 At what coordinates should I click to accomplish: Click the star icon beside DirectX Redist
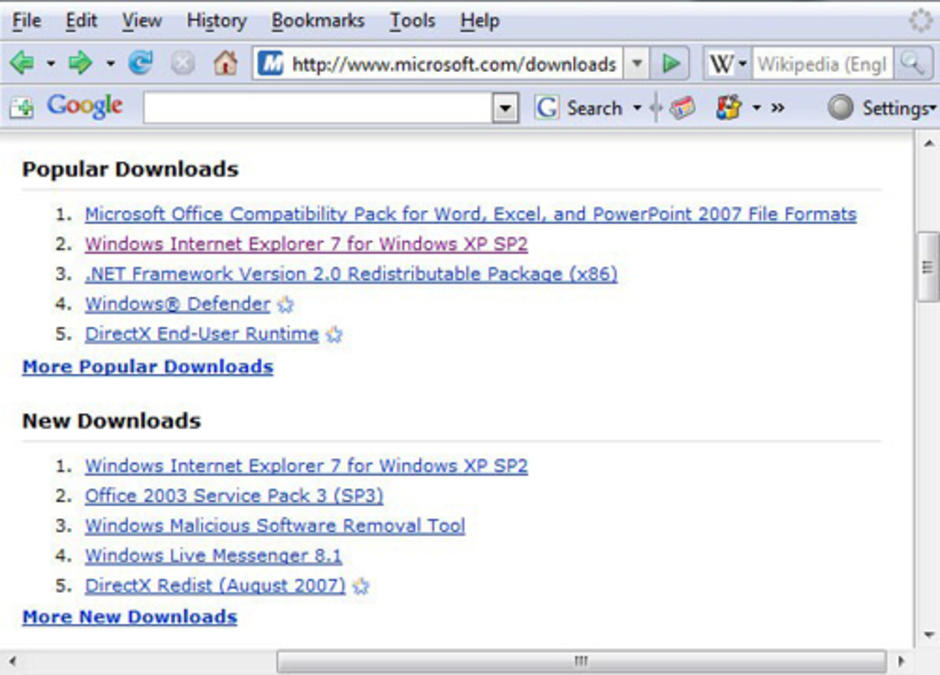[x=361, y=586]
